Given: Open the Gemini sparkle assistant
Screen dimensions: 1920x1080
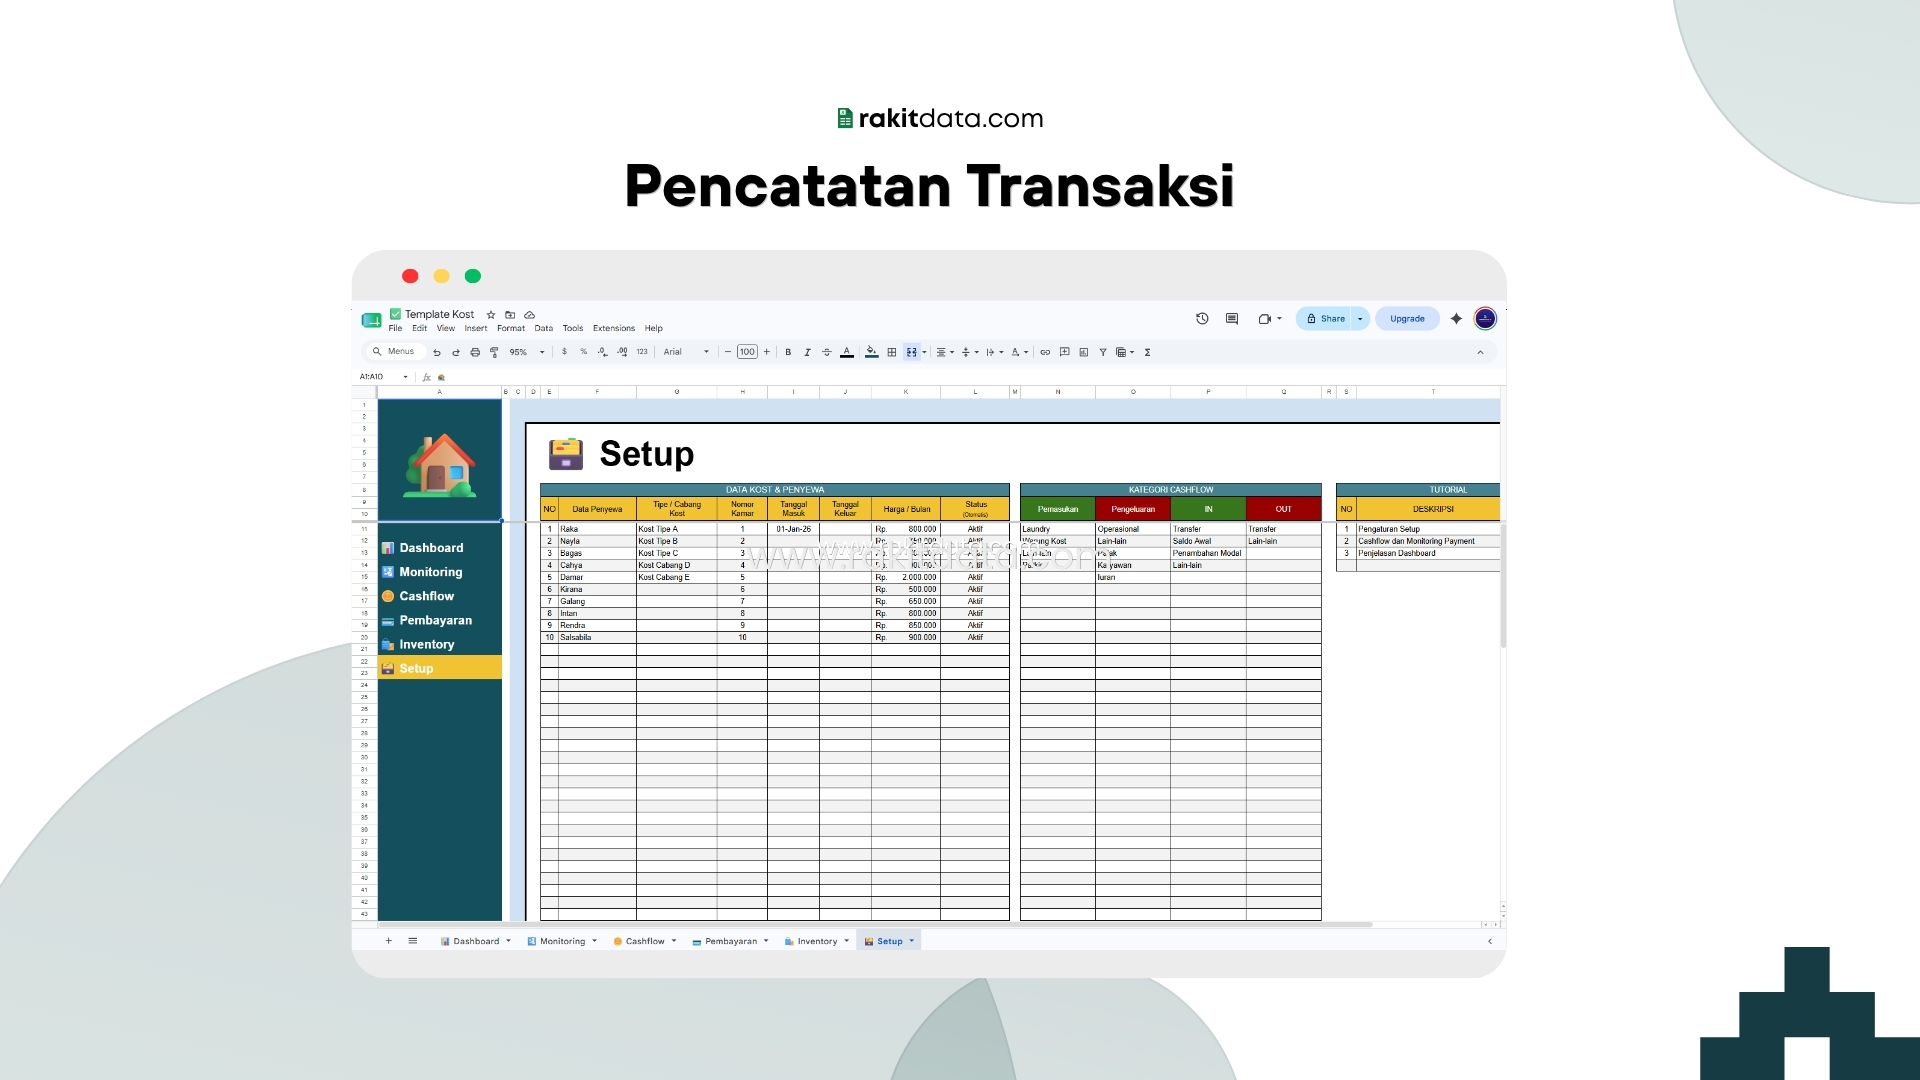Looking at the screenshot, I should point(1456,319).
